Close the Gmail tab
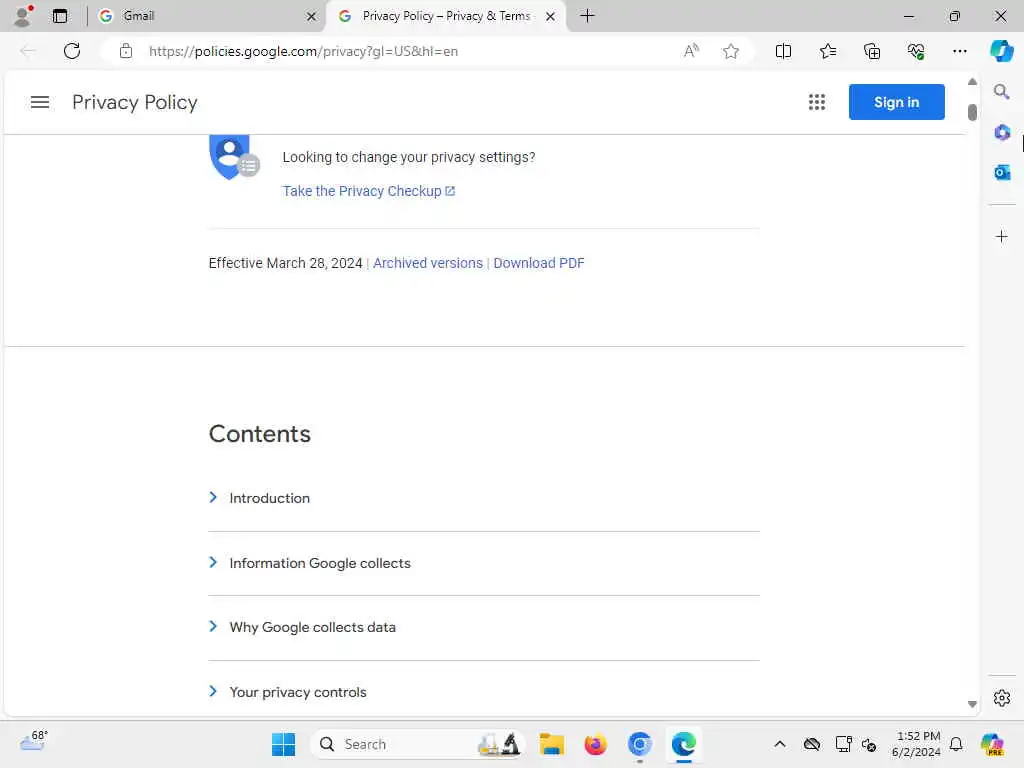1024x768 pixels. tap(312, 16)
